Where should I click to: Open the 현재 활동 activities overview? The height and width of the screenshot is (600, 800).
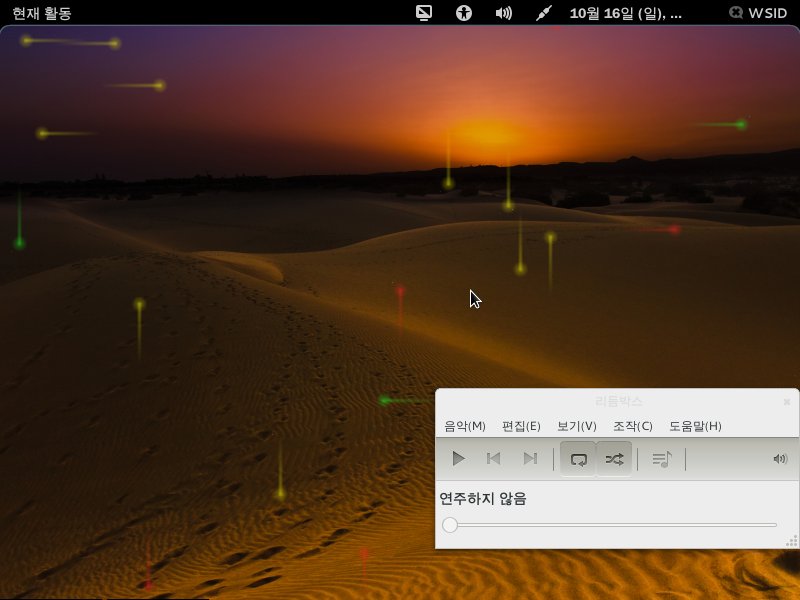click(41, 13)
